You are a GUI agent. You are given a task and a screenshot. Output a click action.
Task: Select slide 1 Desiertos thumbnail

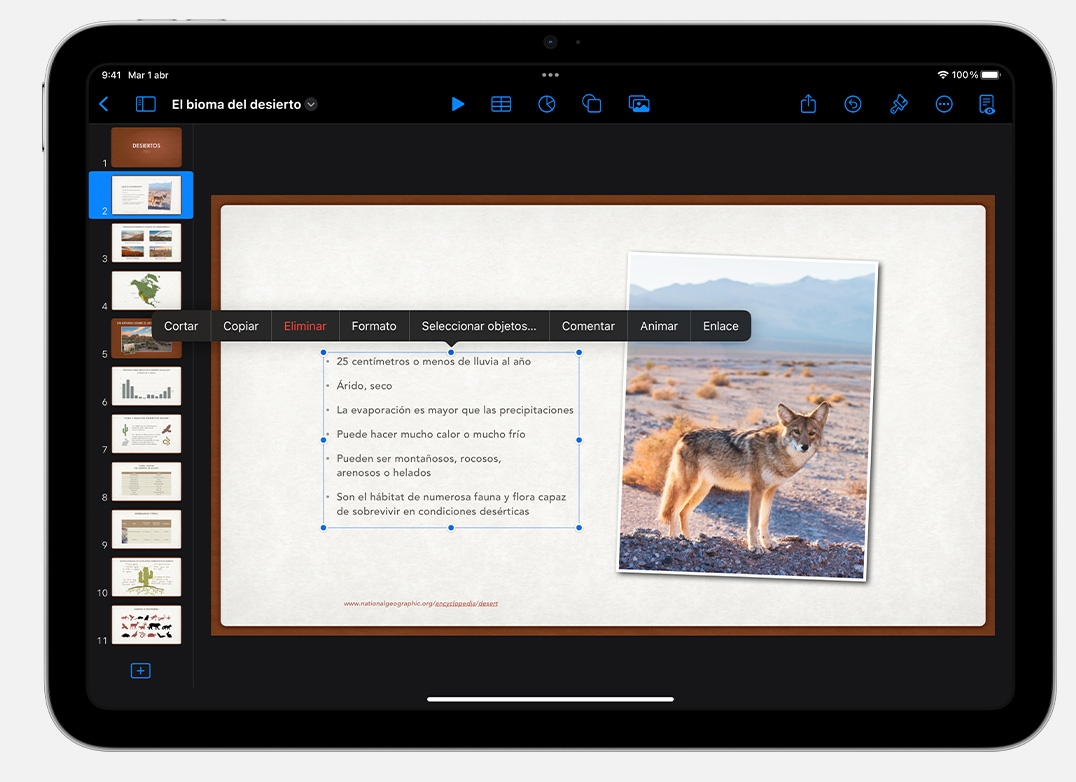point(146,147)
